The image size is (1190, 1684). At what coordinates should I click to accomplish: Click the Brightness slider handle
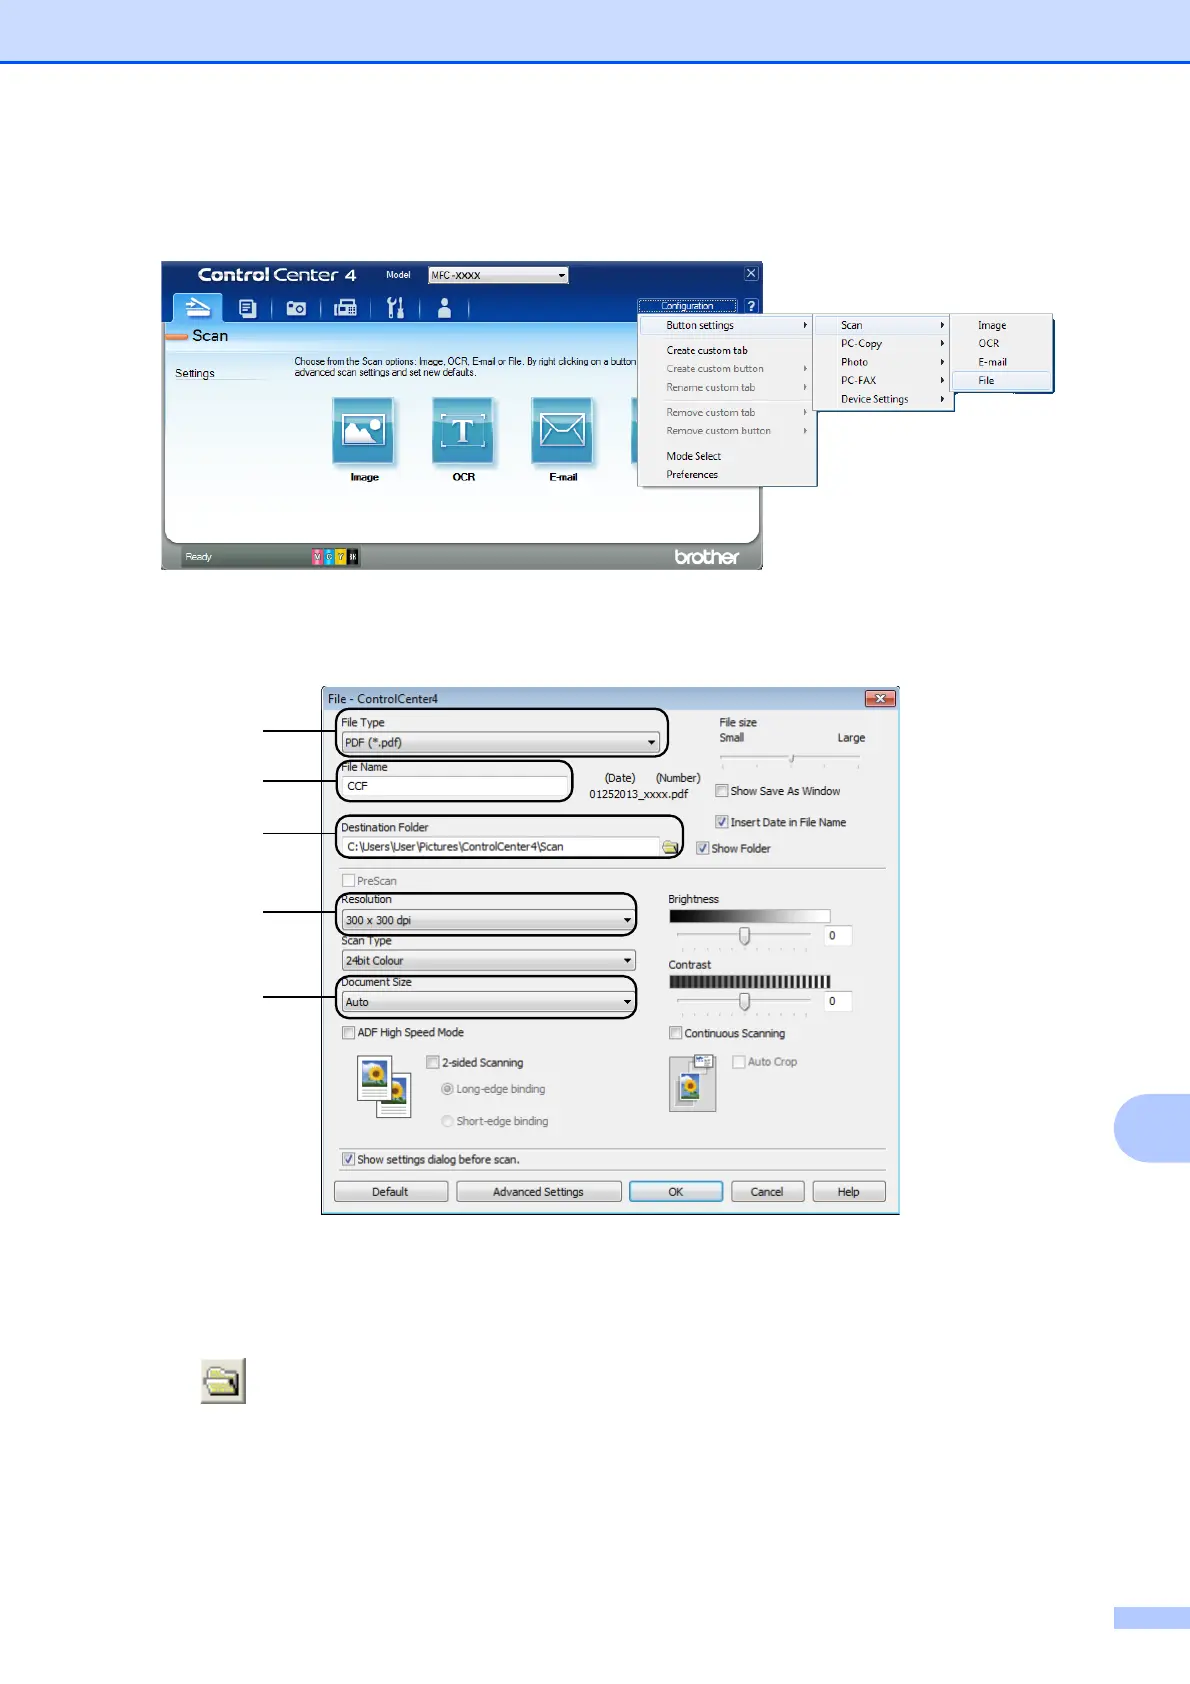click(x=744, y=936)
